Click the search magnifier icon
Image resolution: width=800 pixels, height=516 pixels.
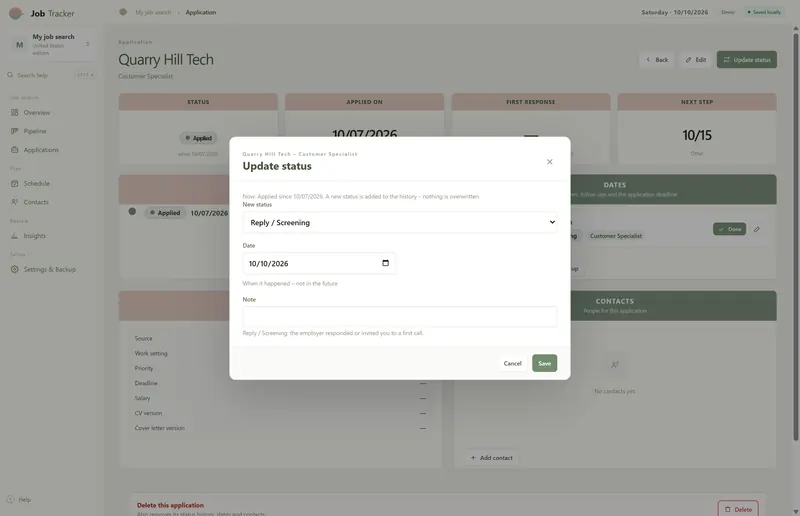[10, 75]
